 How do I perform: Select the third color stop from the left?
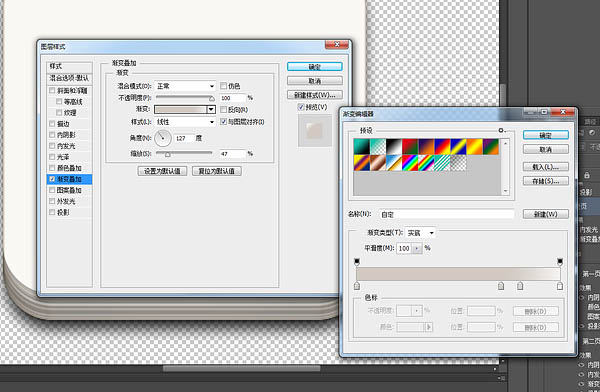[520, 286]
